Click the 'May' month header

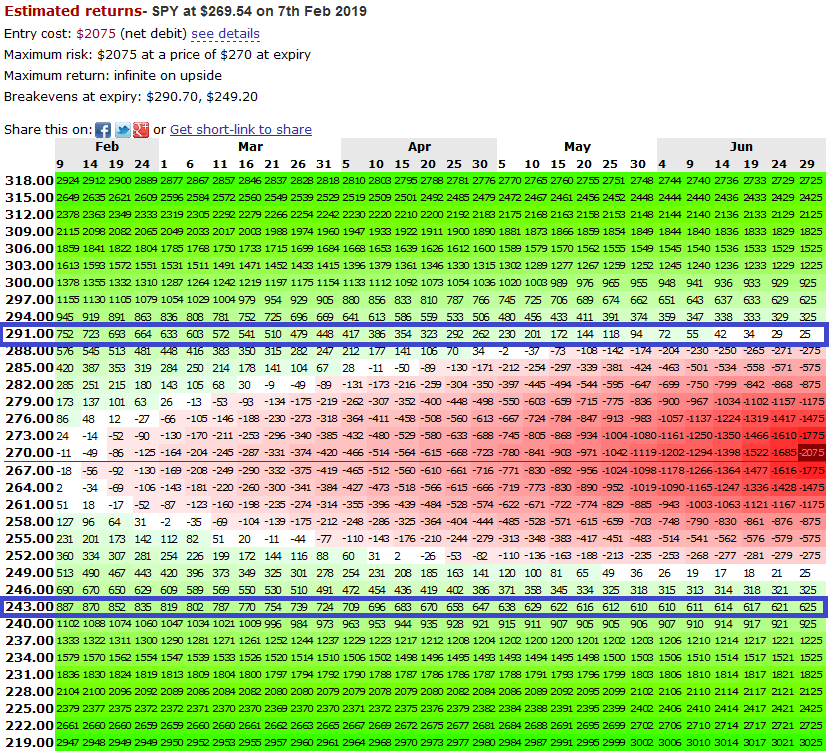[577, 146]
